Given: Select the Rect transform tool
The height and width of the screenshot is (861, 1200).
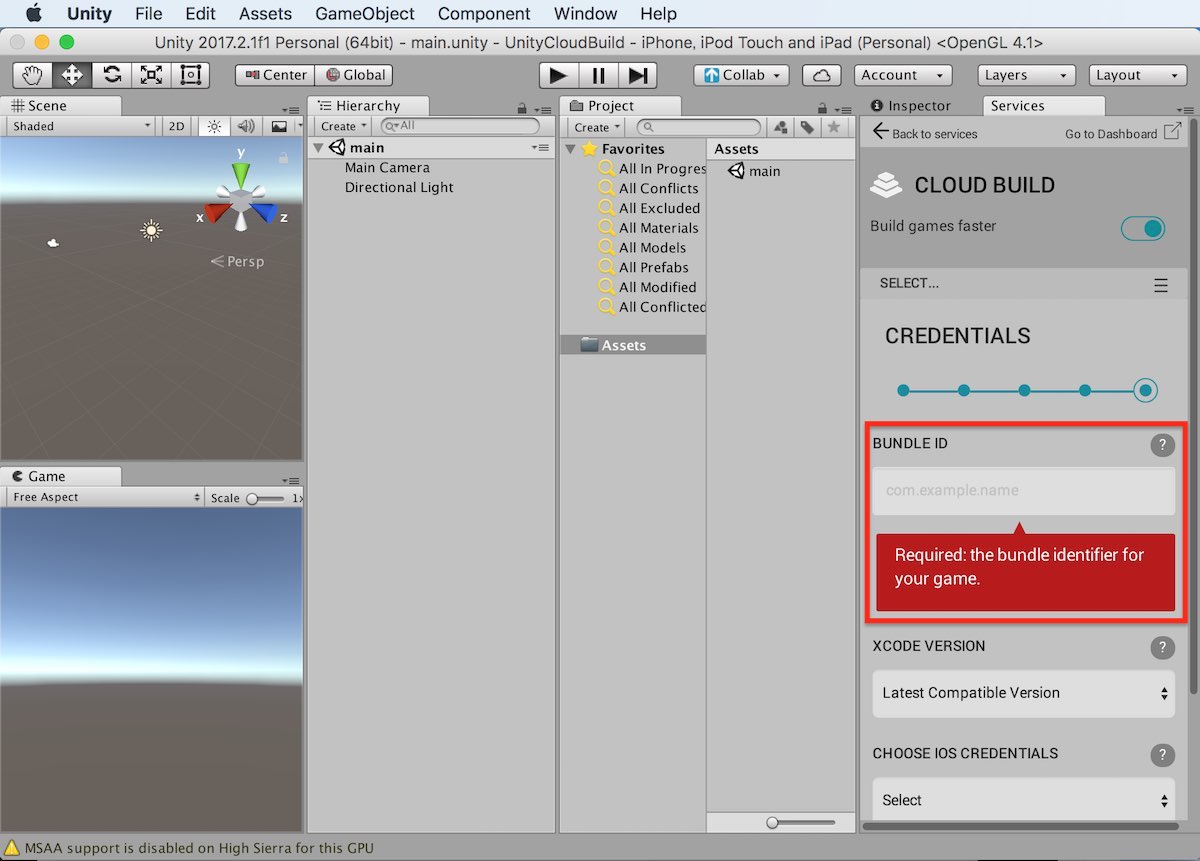Looking at the screenshot, I should 190,75.
